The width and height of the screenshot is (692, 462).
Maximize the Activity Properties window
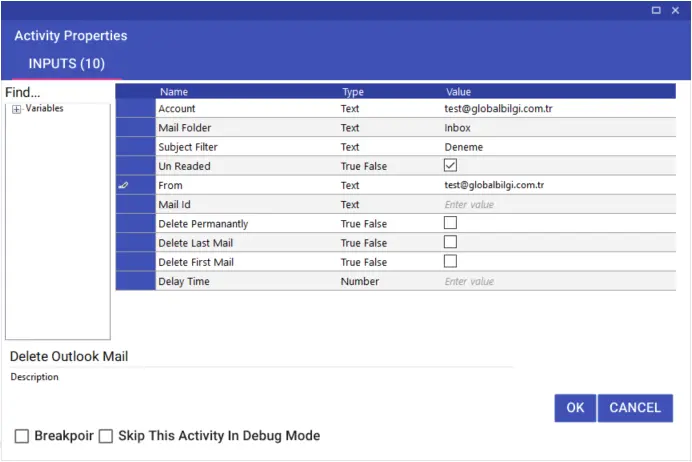[656, 10]
